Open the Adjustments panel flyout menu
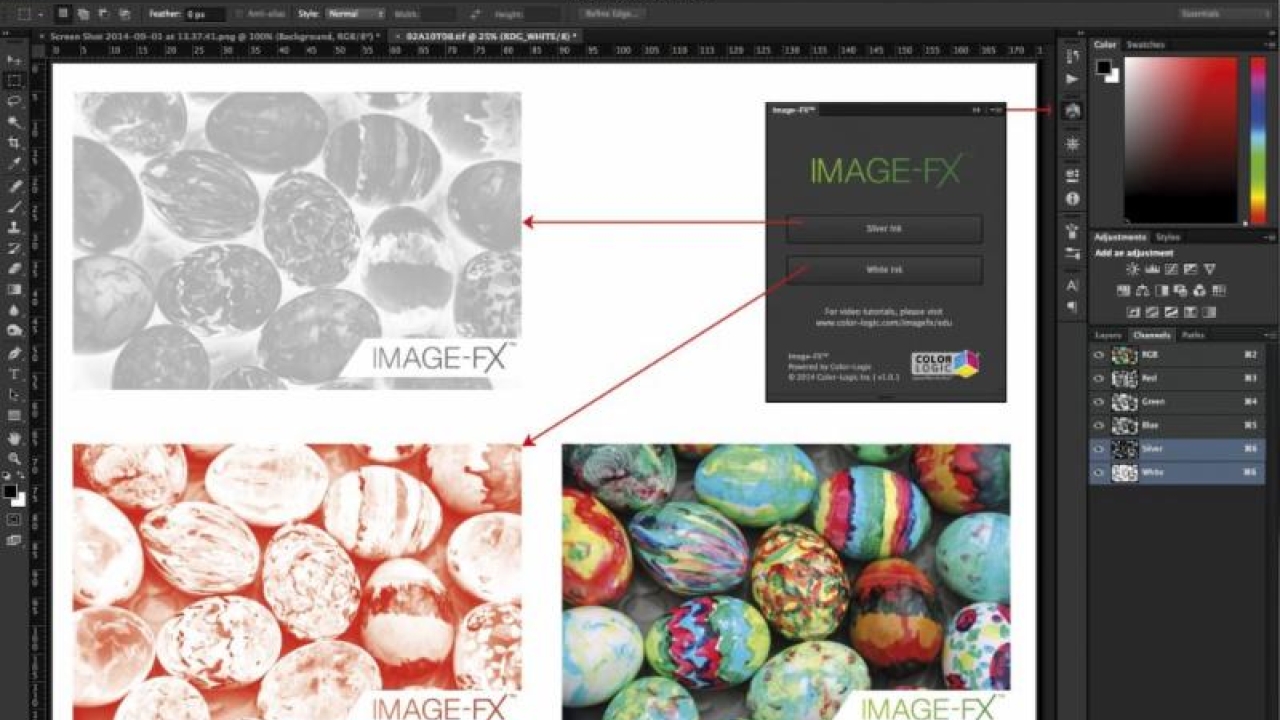Image resolution: width=1280 pixels, height=720 pixels. click(1270, 238)
